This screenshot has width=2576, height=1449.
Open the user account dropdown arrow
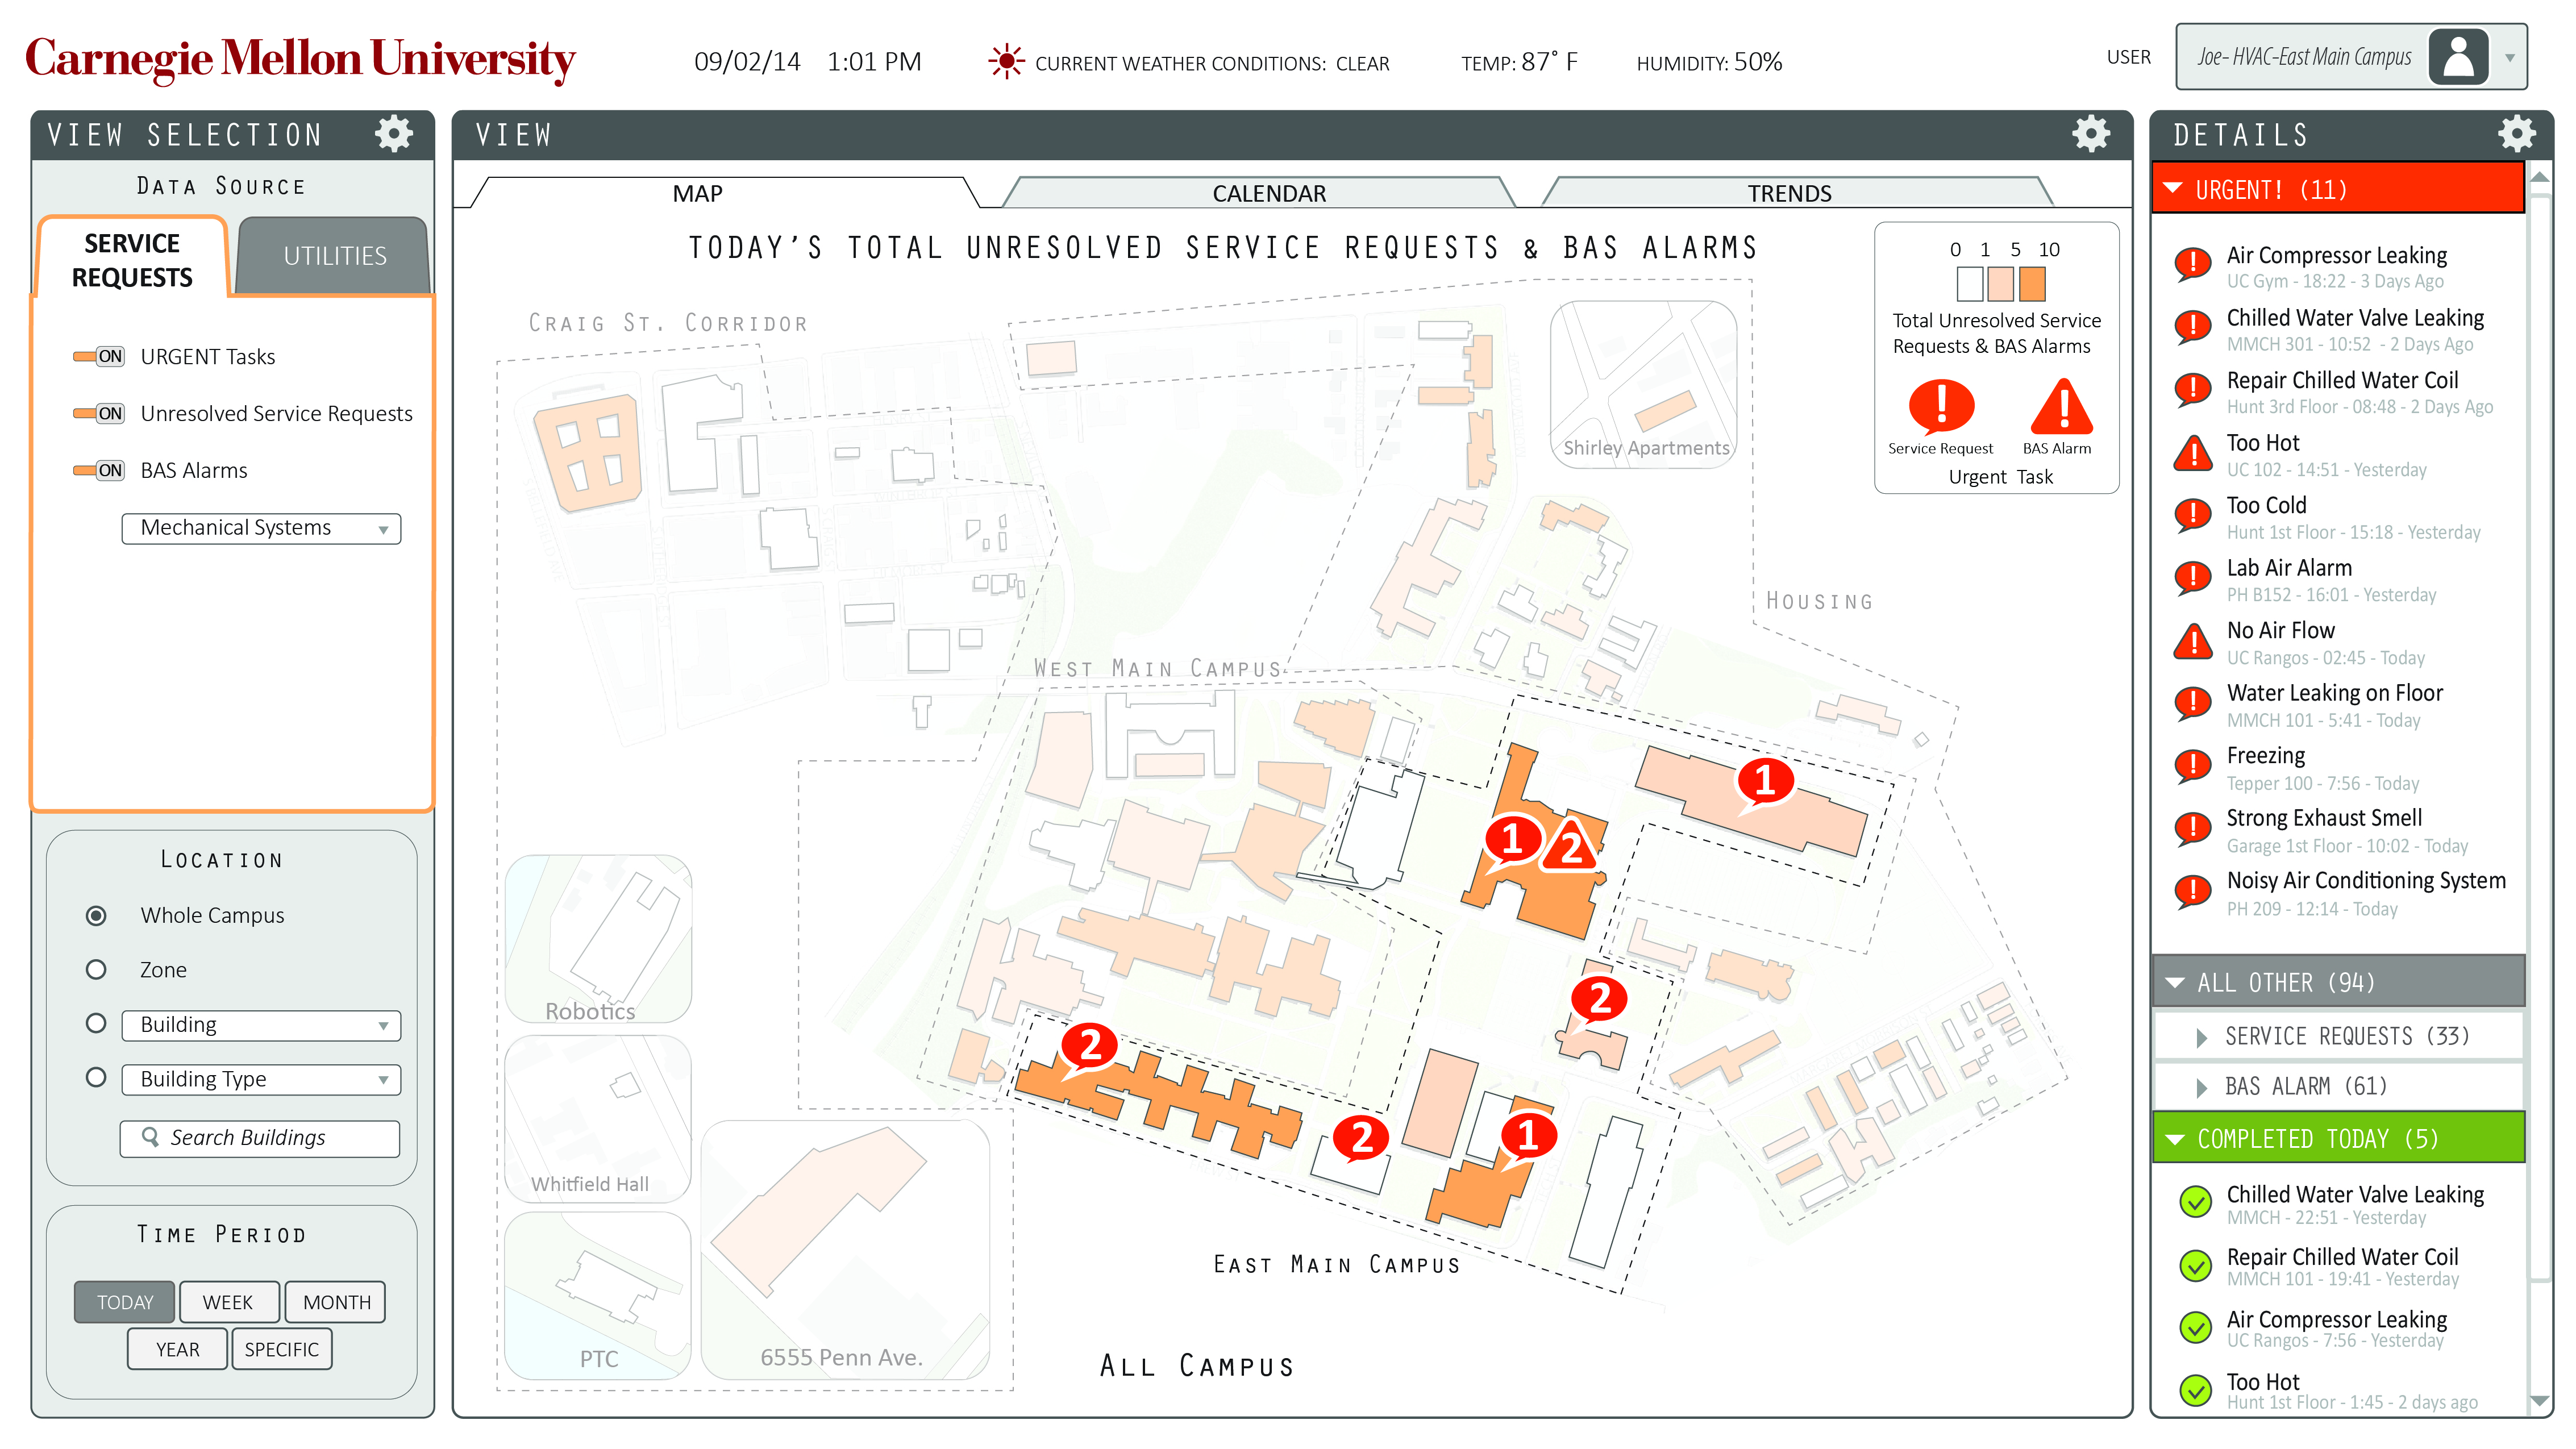coord(2509,58)
